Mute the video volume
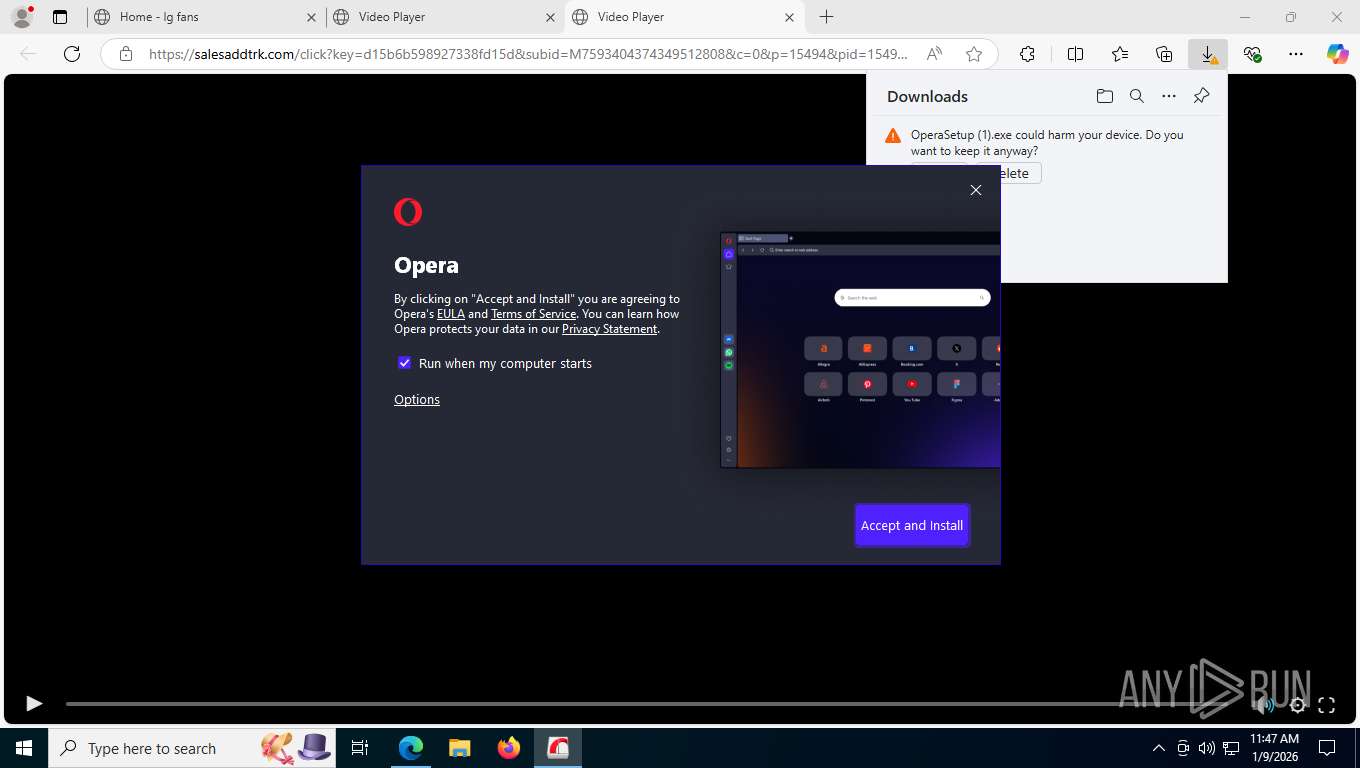 pyautogui.click(x=1265, y=705)
